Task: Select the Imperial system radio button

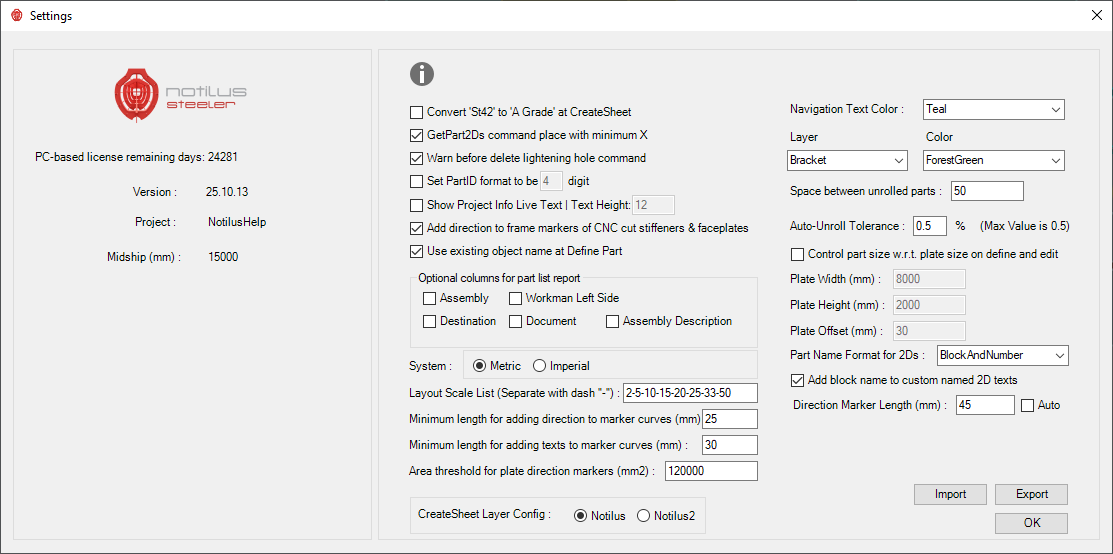Action: tap(540, 366)
